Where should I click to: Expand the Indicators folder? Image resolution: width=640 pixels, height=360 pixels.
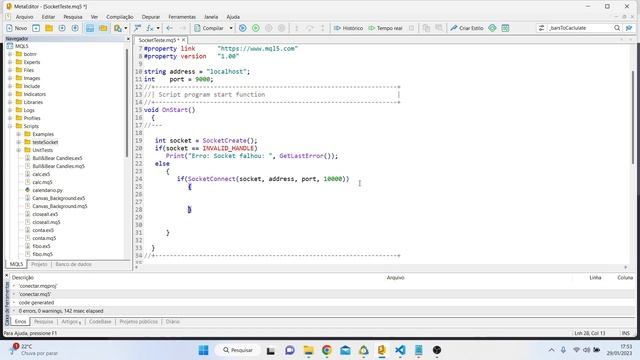(10, 94)
